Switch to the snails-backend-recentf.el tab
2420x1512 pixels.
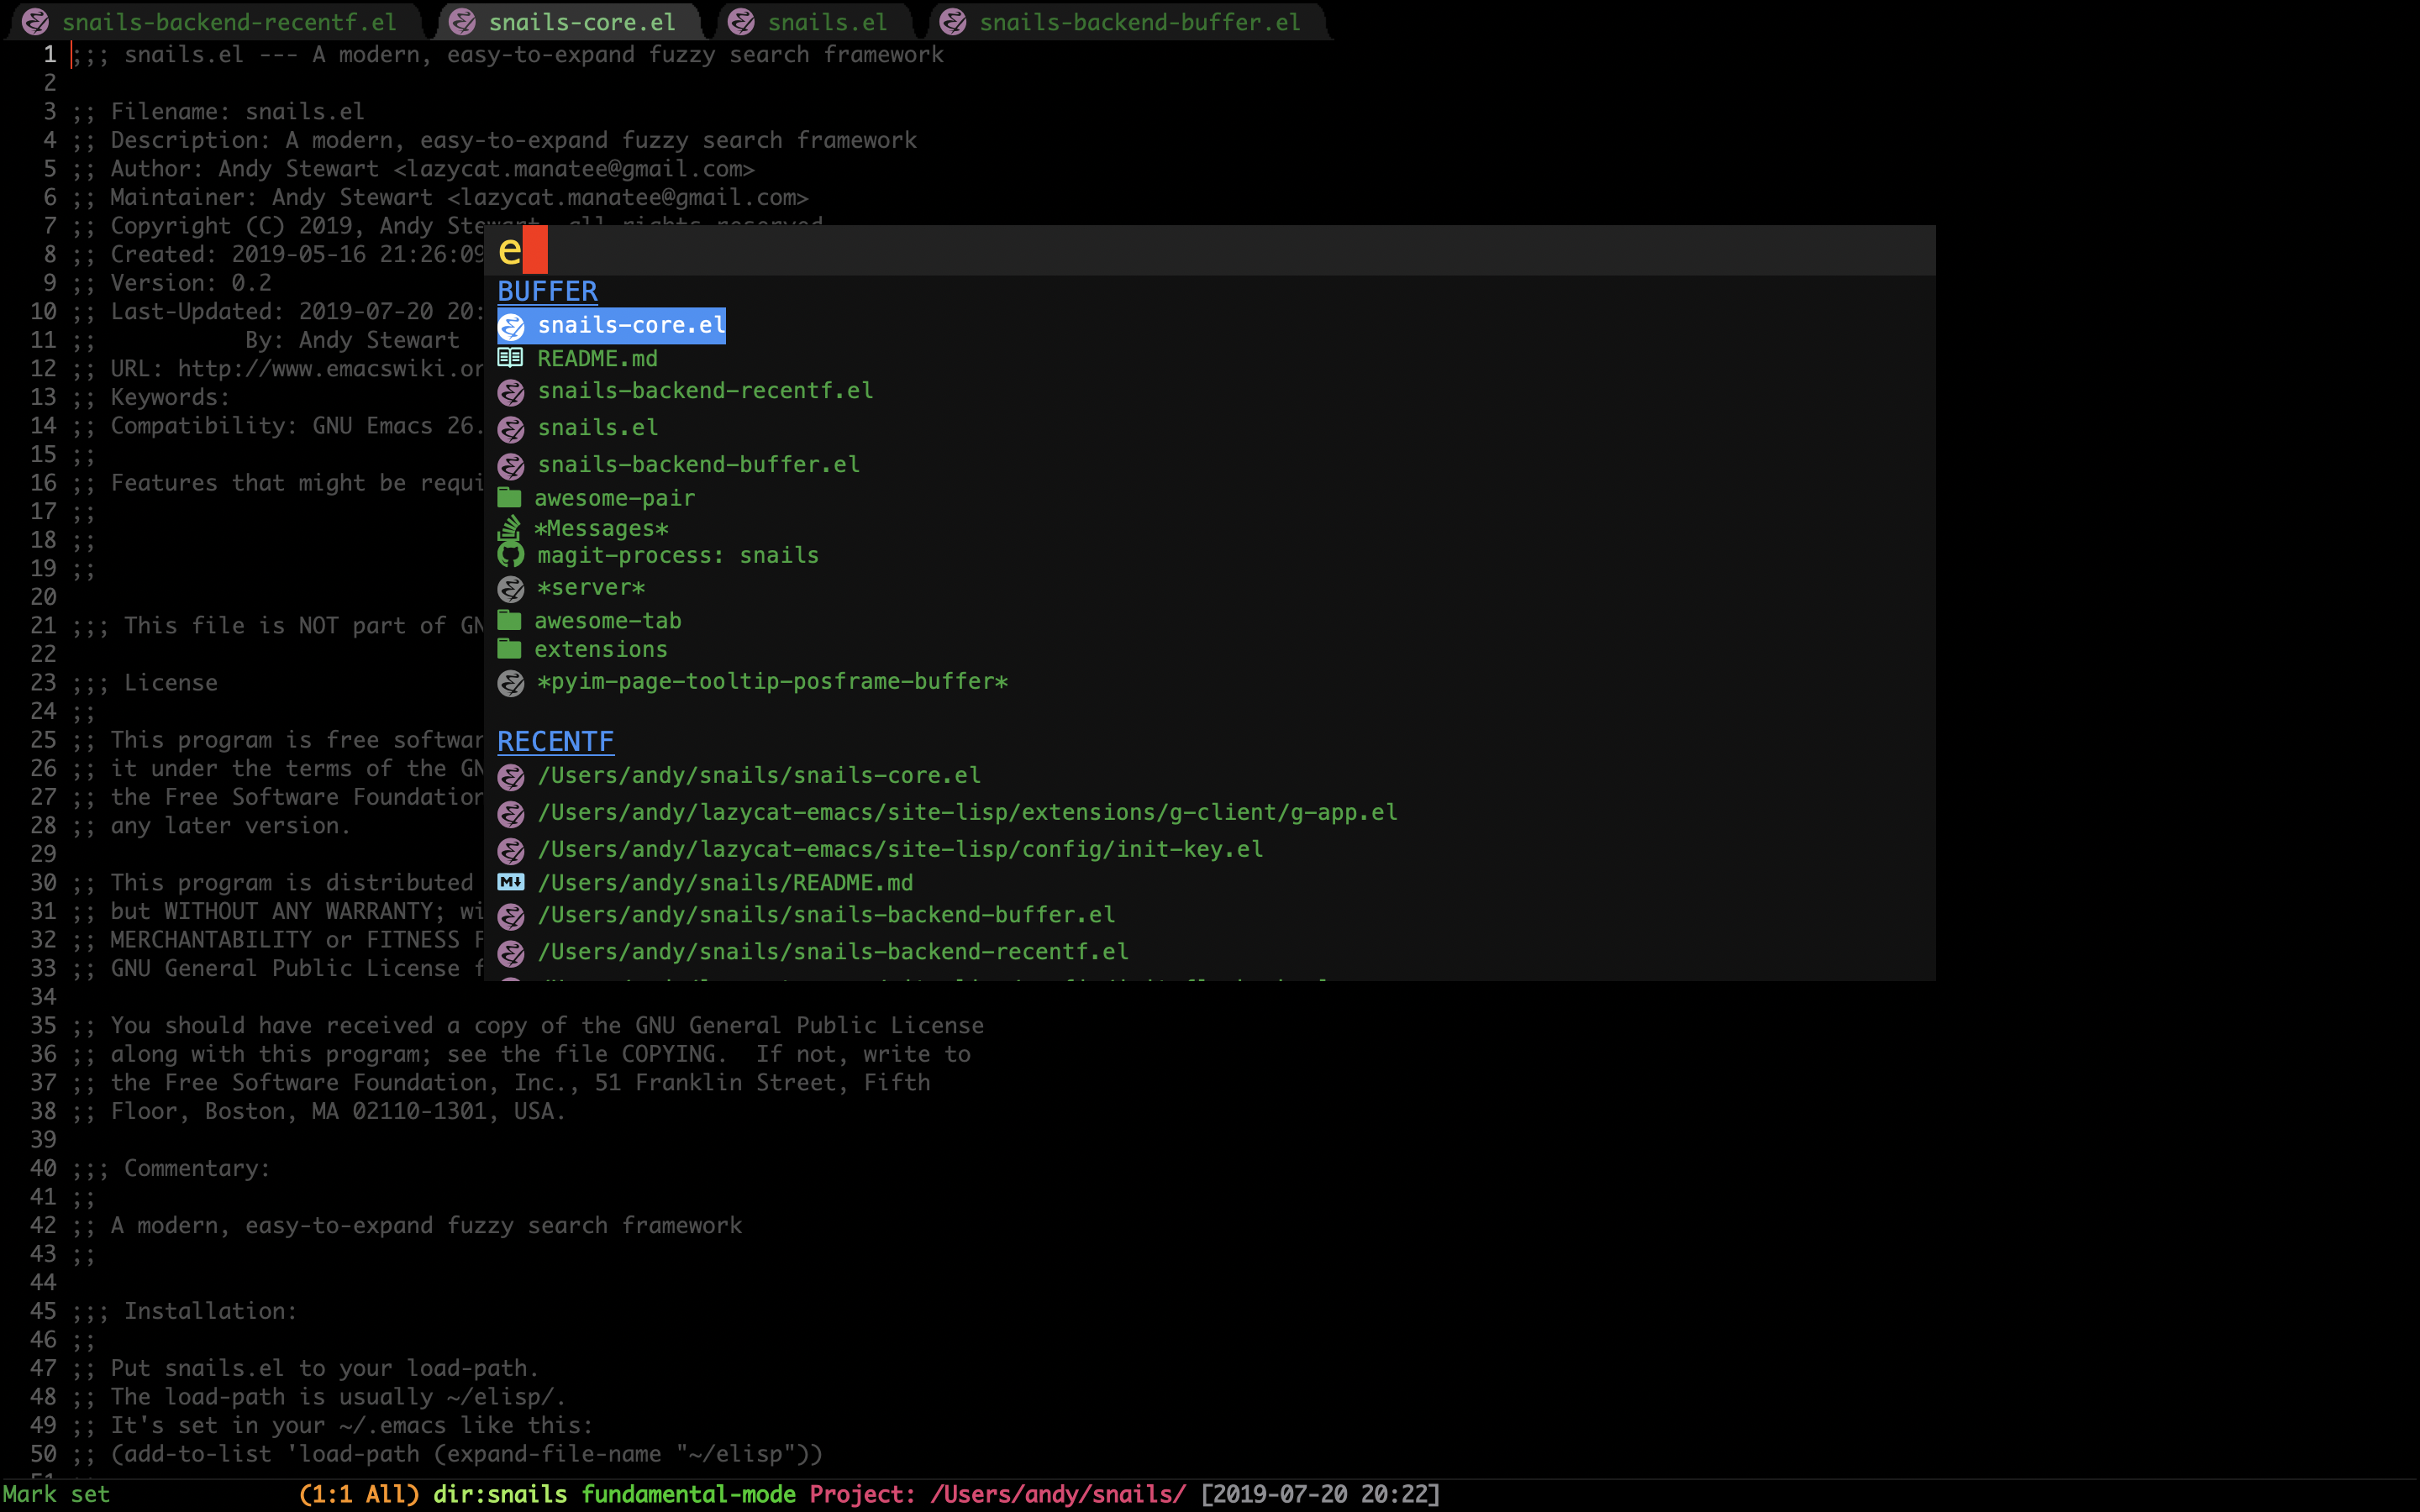coord(228,22)
